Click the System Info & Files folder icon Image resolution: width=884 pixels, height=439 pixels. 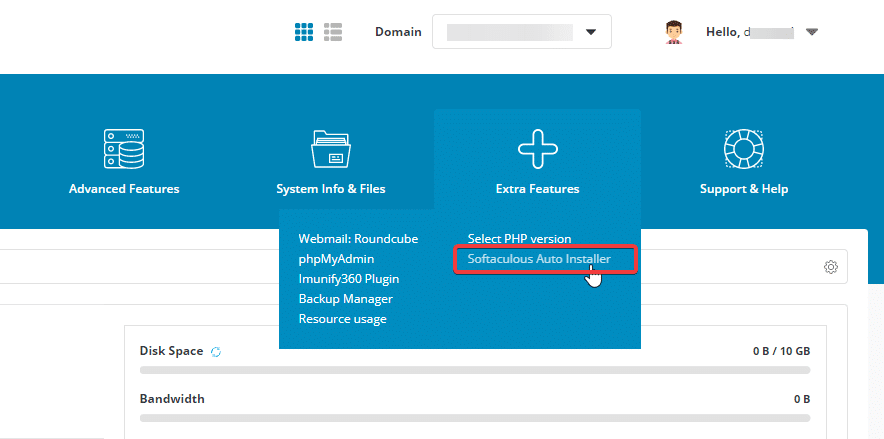tap(331, 149)
